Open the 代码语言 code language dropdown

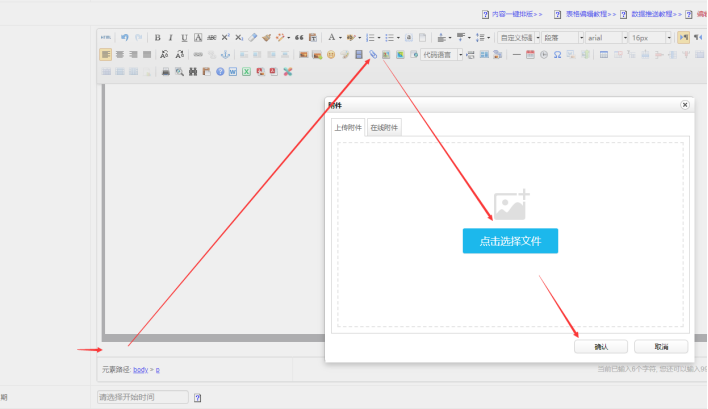[x=441, y=54]
